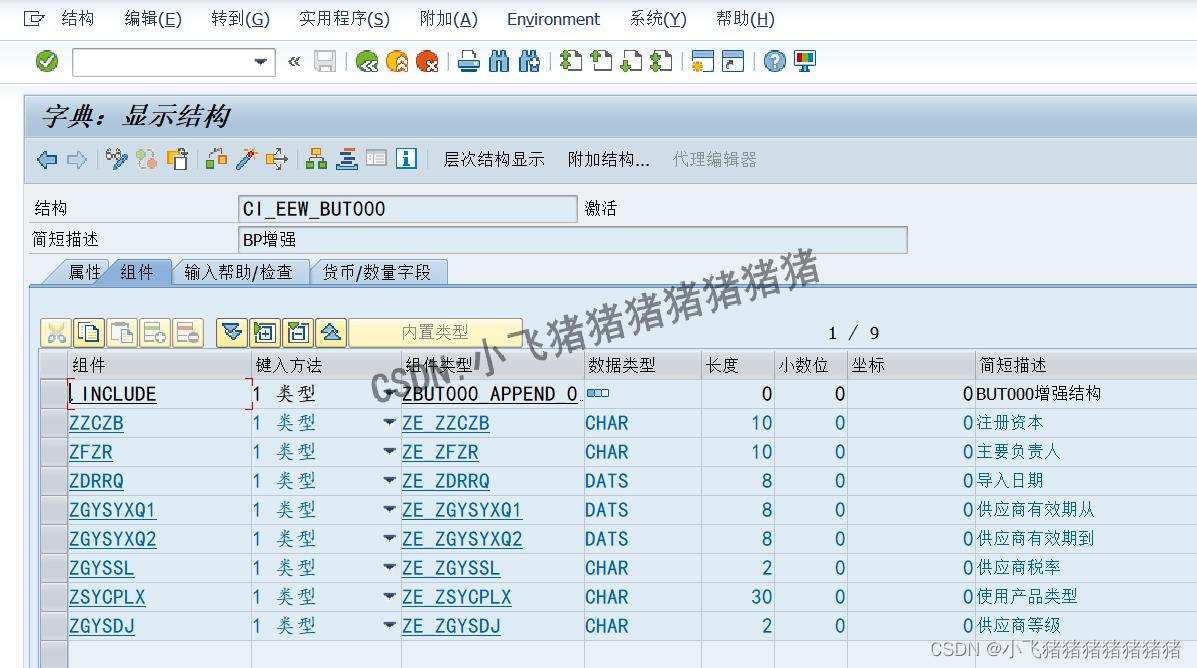Viewport: 1197px width, 668px height.
Task: Click the Display/Change glasses-pencil icon
Action: click(x=116, y=160)
